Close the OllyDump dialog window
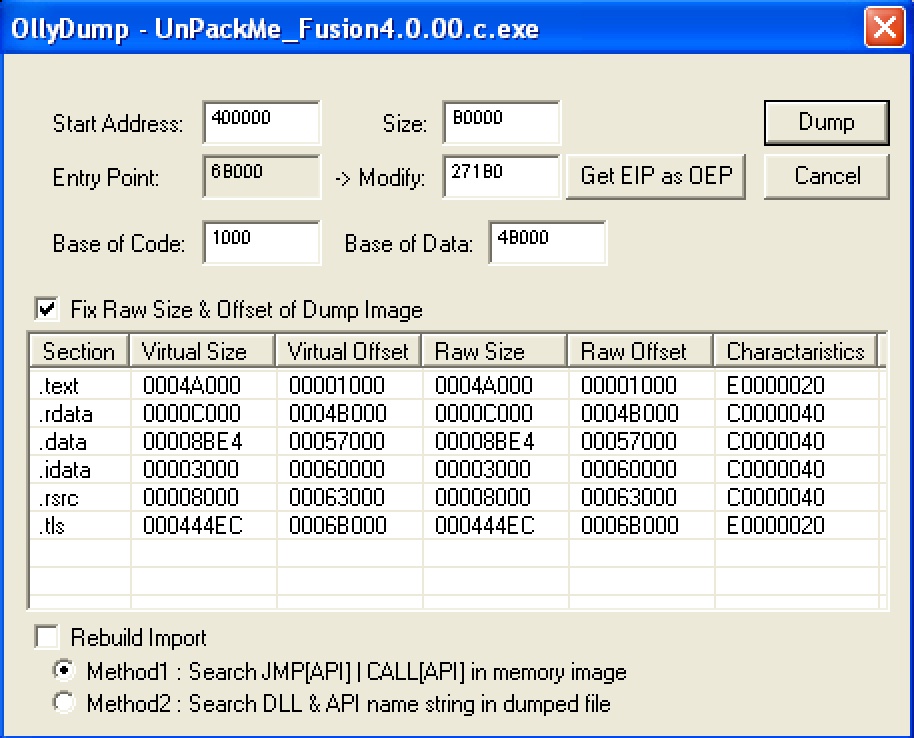The image size is (914, 738). point(884,27)
